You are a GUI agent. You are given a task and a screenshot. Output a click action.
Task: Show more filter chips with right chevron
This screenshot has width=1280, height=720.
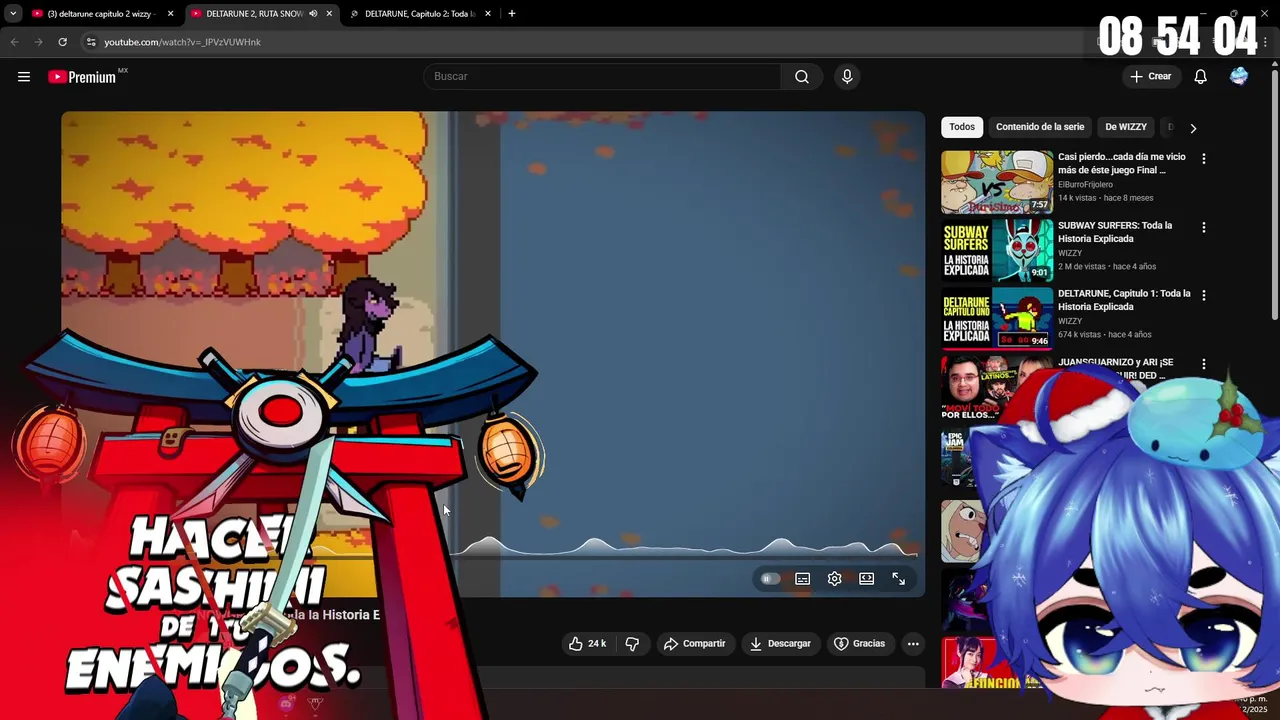click(x=1193, y=128)
